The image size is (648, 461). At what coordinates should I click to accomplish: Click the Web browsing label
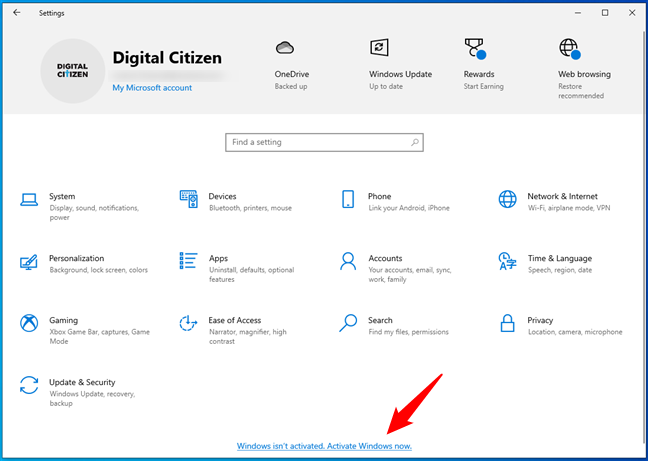[584, 74]
